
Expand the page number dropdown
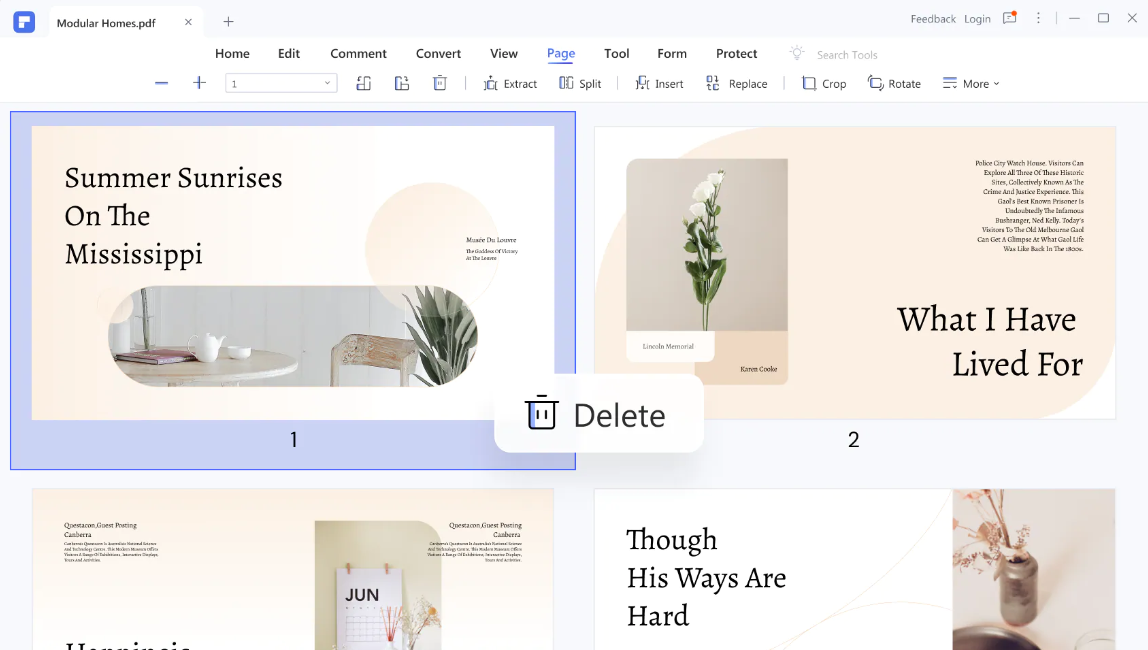coord(327,84)
